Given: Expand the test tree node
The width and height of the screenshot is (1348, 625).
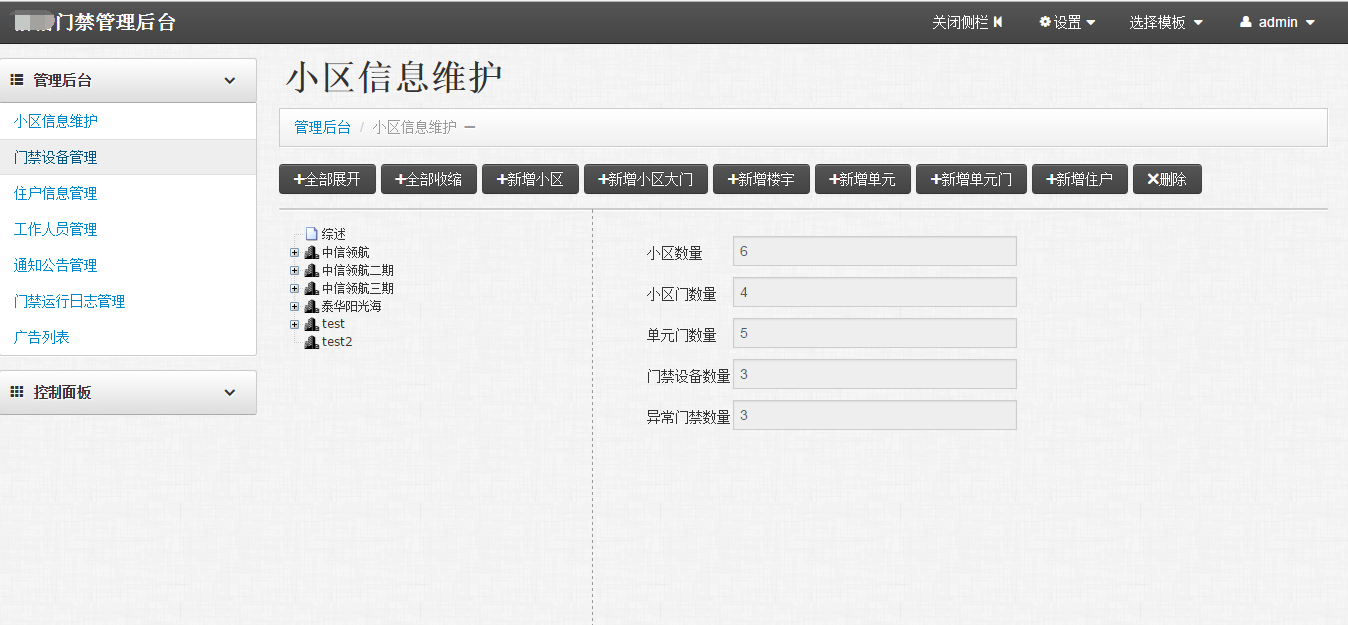Looking at the screenshot, I should click(x=294, y=323).
